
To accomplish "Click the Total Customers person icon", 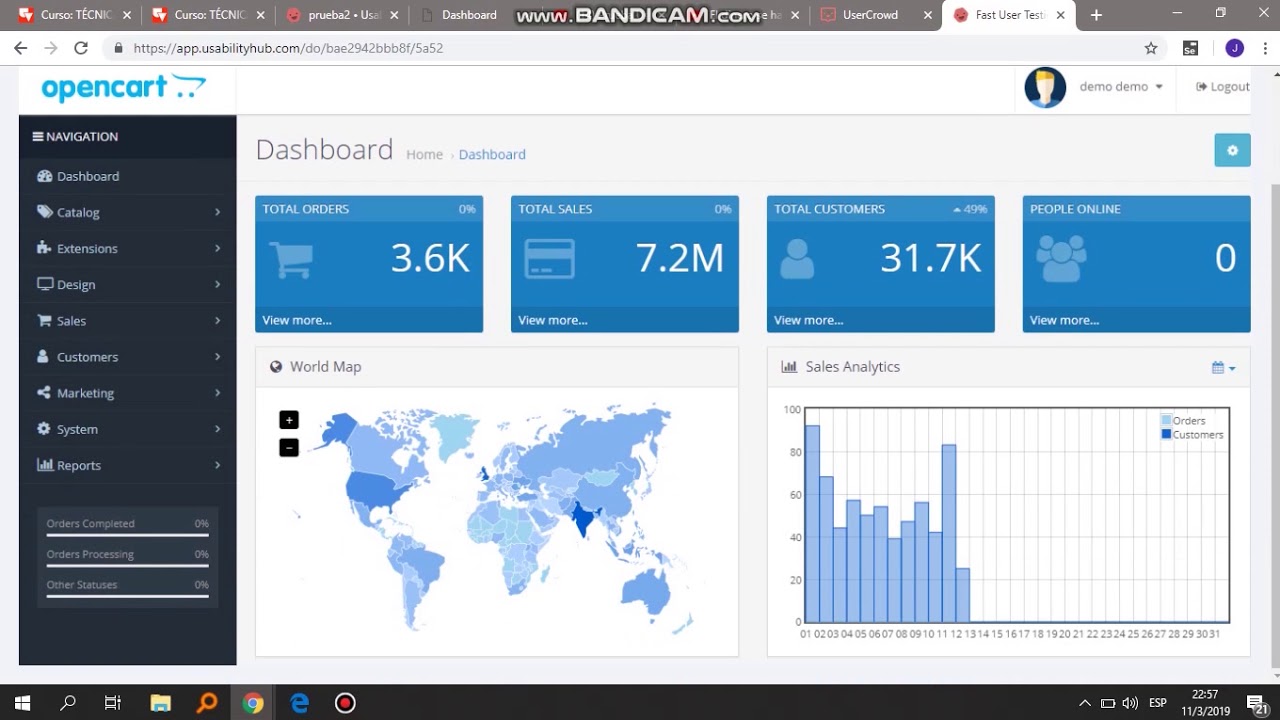I will click(797, 259).
